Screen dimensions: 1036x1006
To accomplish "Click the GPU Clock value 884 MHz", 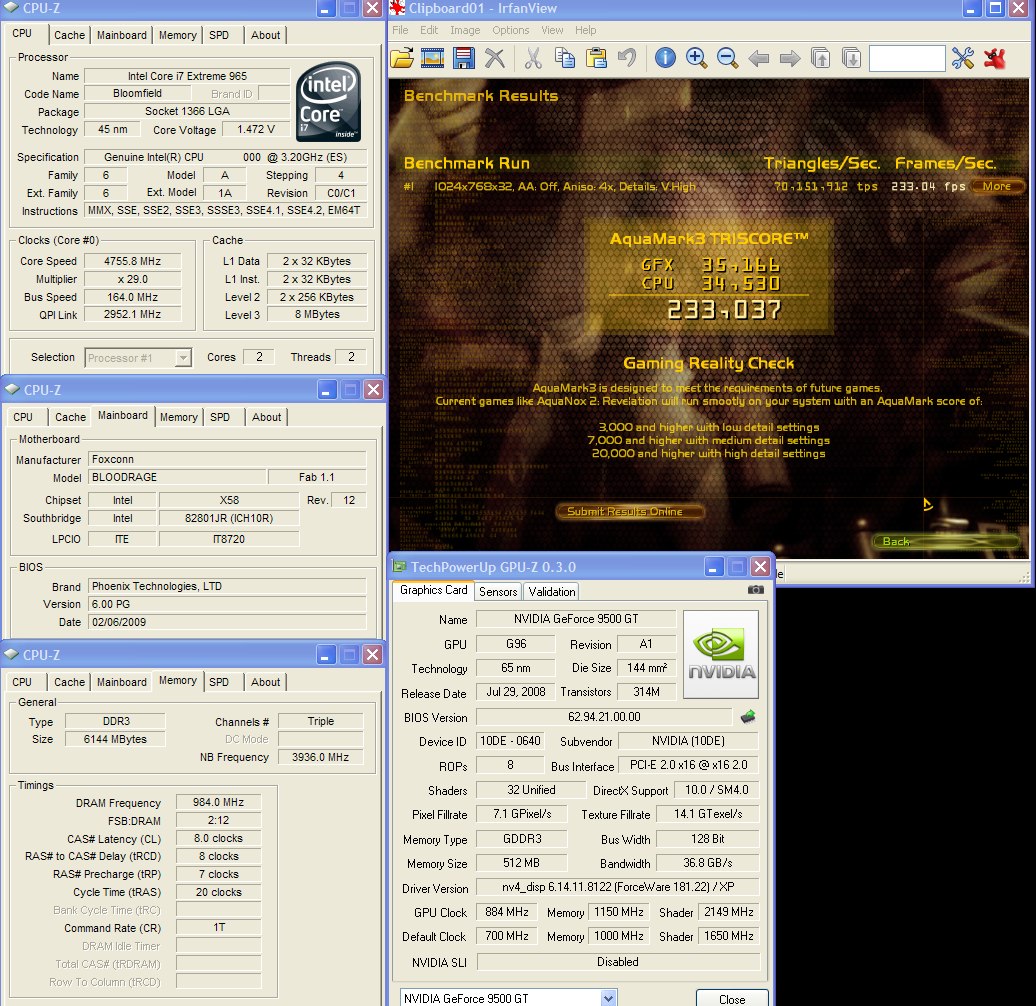I will pyautogui.click(x=506, y=912).
